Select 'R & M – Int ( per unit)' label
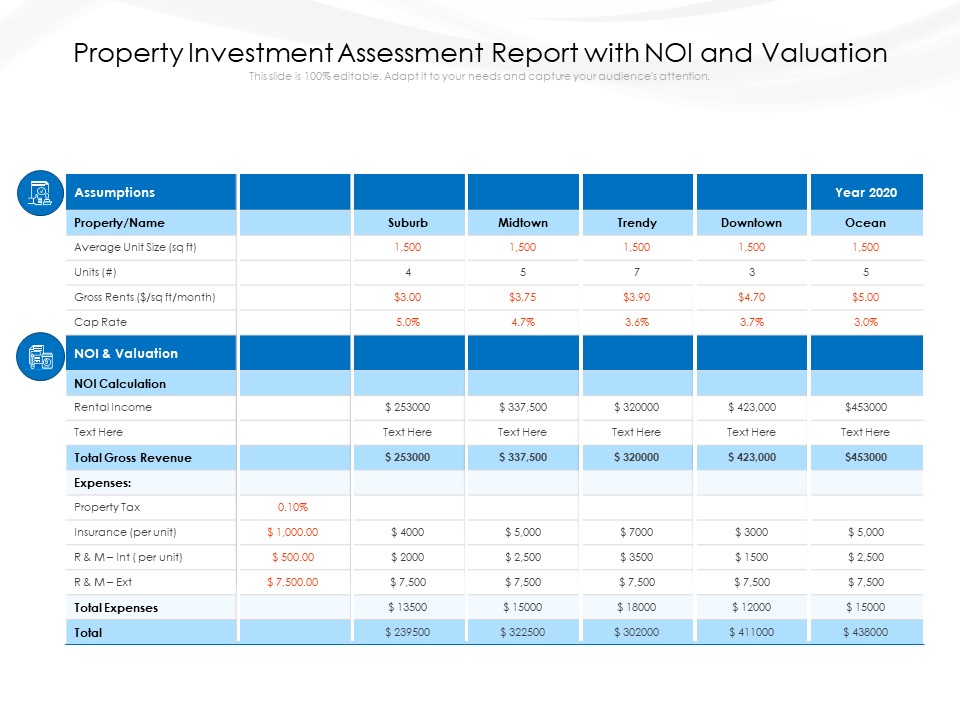 pos(129,558)
